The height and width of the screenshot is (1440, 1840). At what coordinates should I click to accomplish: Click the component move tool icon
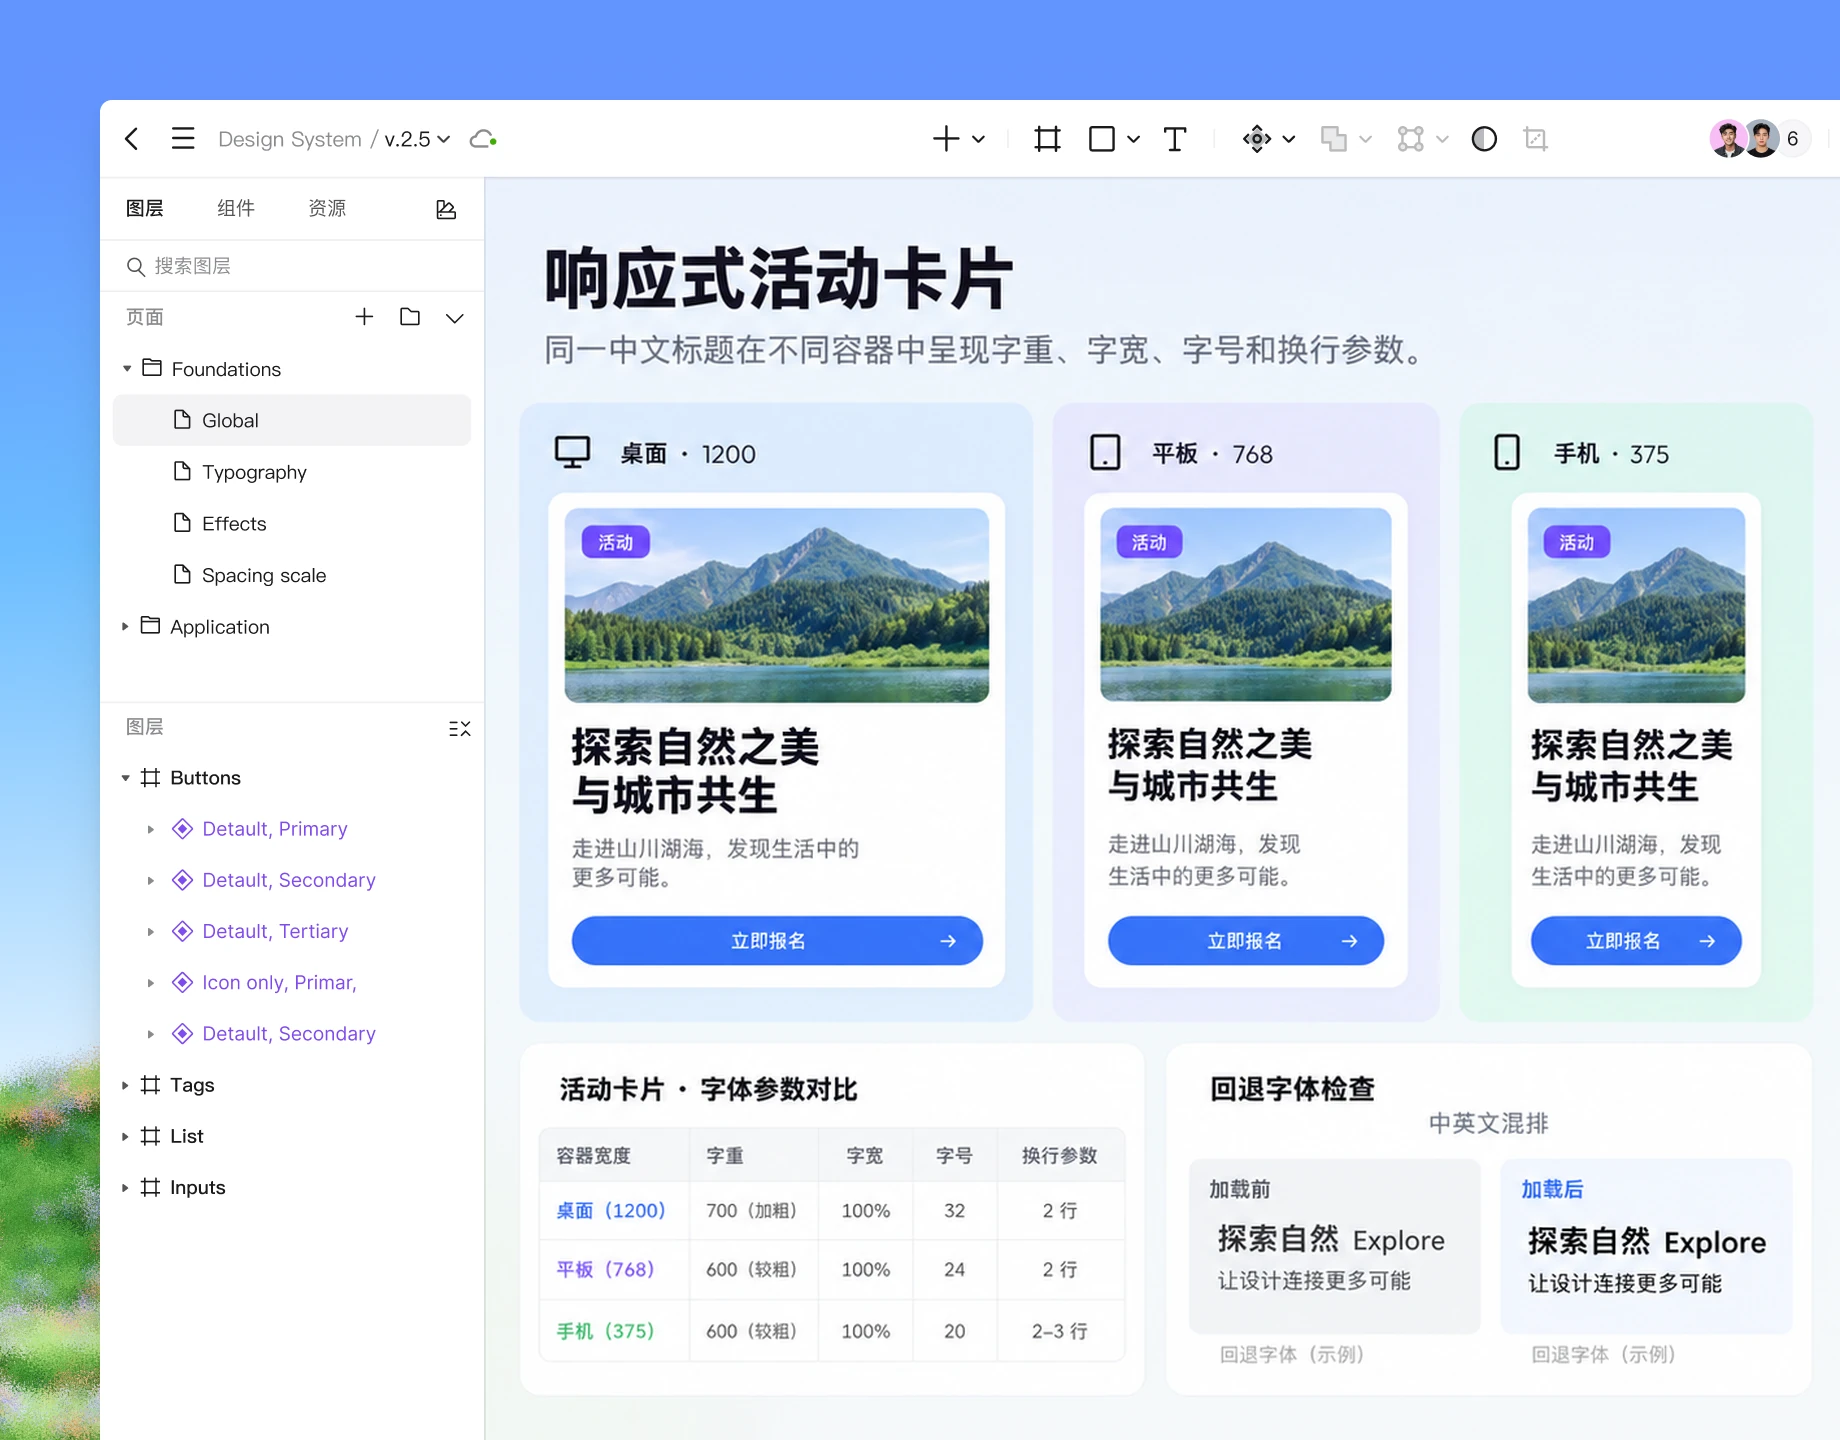[x=1257, y=139]
